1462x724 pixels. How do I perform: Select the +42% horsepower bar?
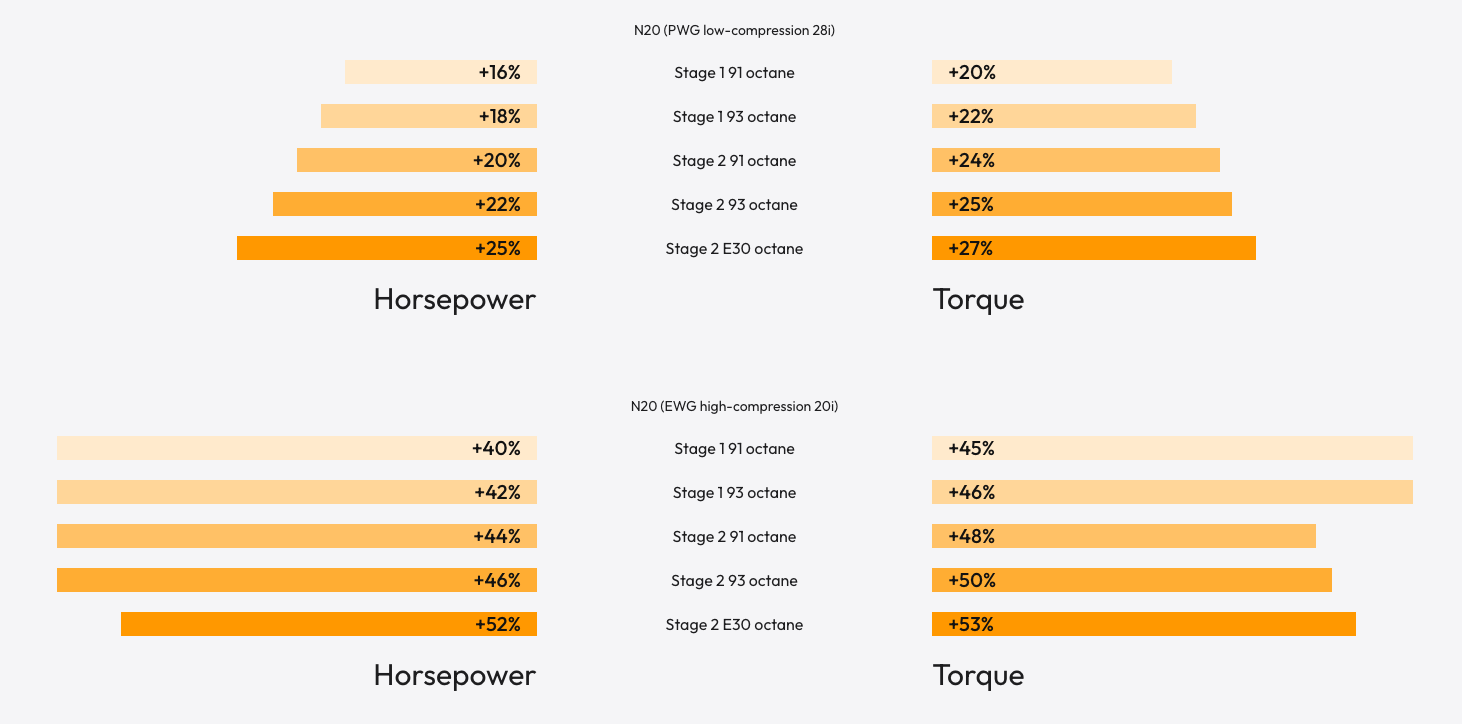pyautogui.click(x=297, y=492)
